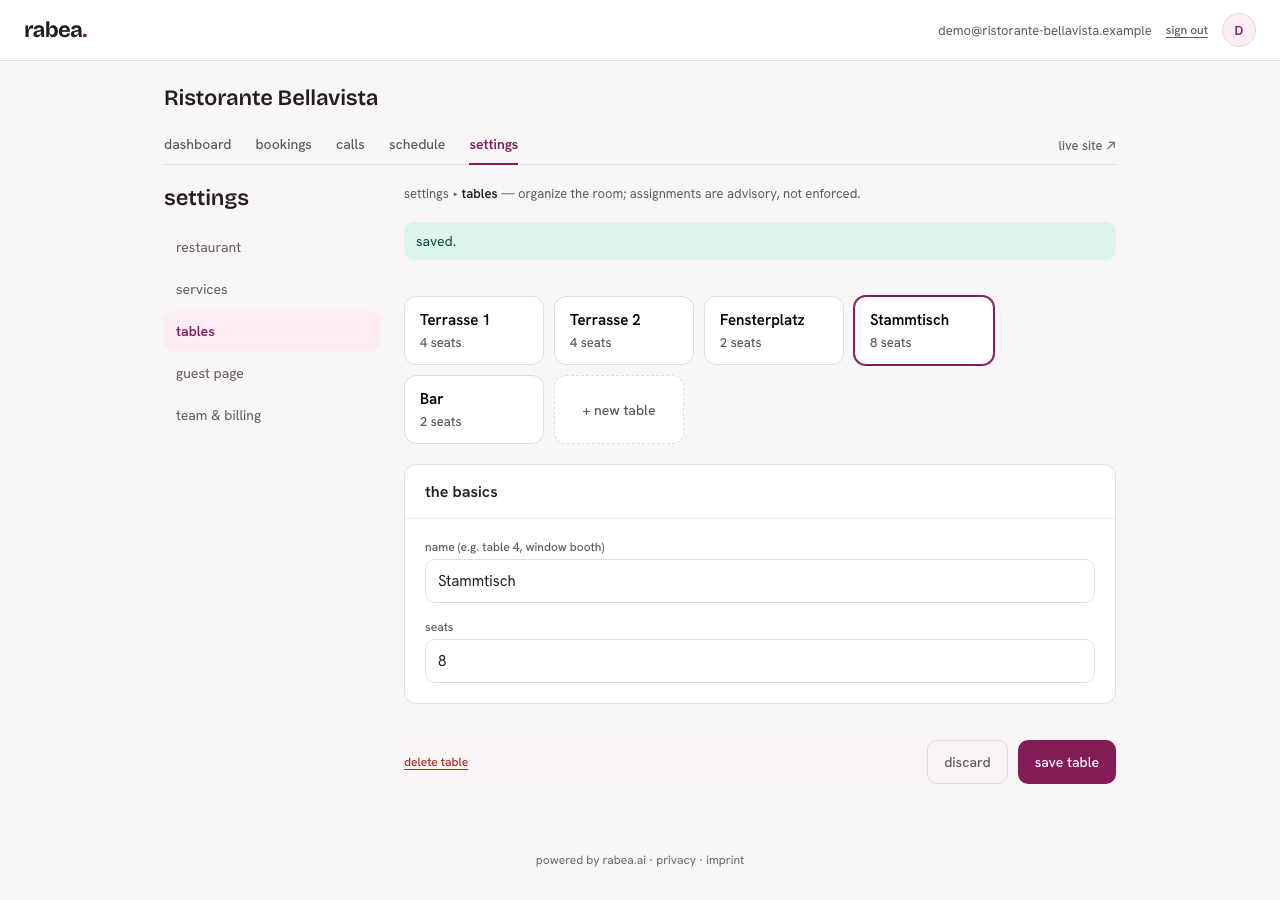Image resolution: width=1280 pixels, height=900 pixels.
Task: Click the seats input field
Action: (x=760, y=661)
